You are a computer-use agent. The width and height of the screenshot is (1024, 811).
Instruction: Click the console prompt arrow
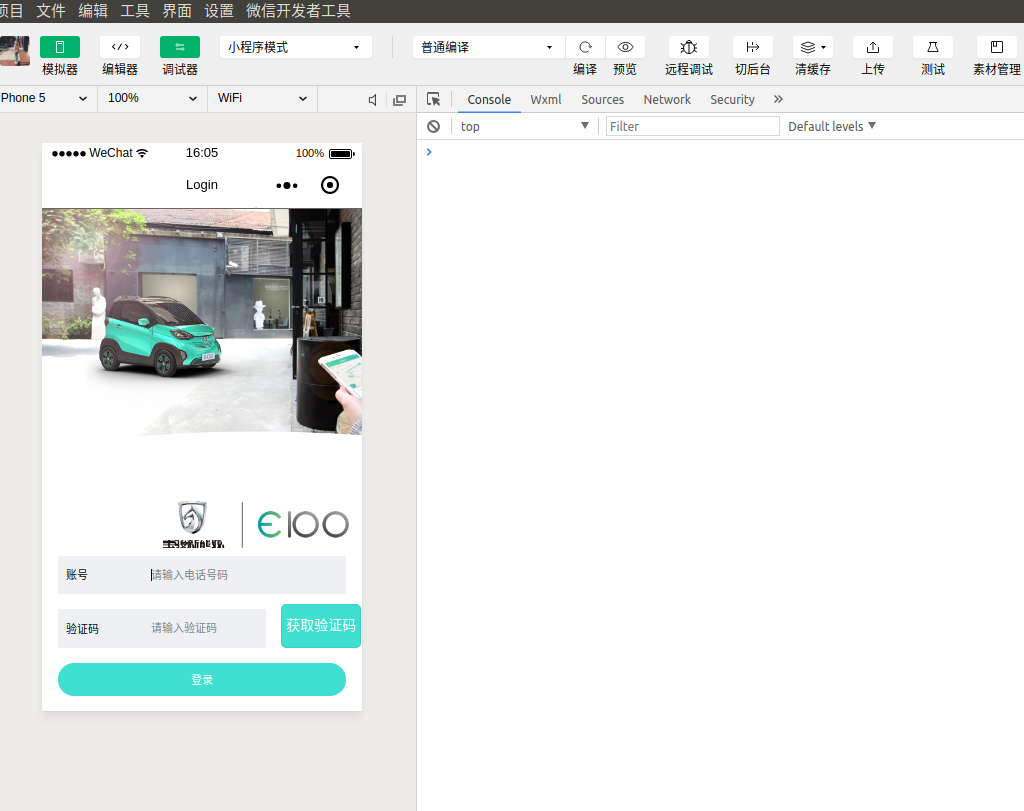429,152
